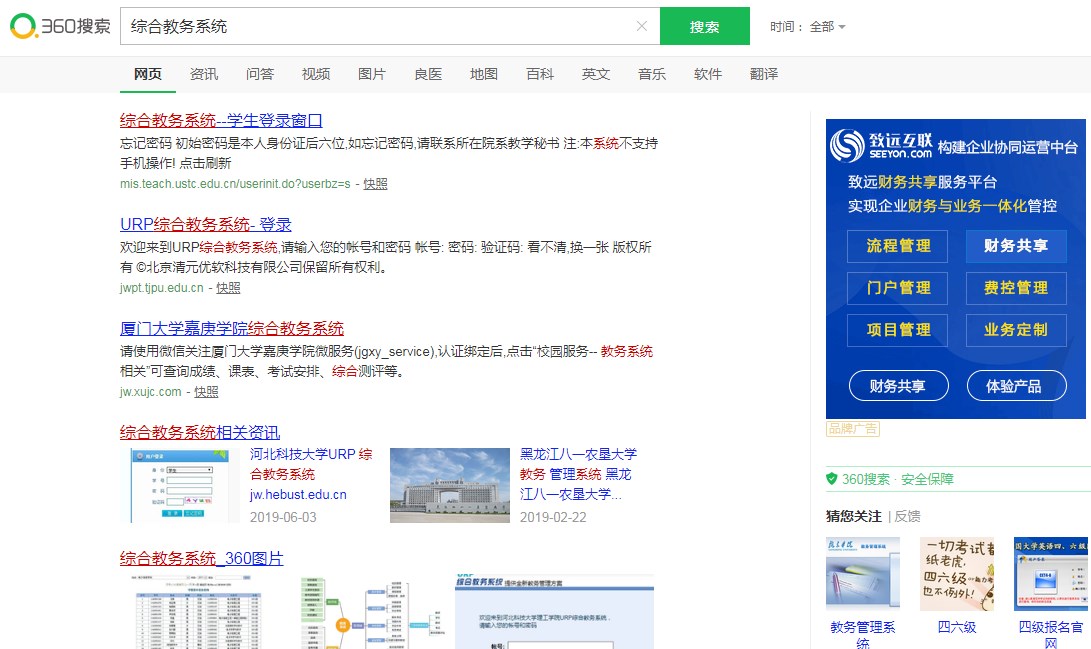The height and width of the screenshot is (649, 1091).
Task: Click the 业务定制 ad button
Action: pyautogui.click(x=1016, y=330)
